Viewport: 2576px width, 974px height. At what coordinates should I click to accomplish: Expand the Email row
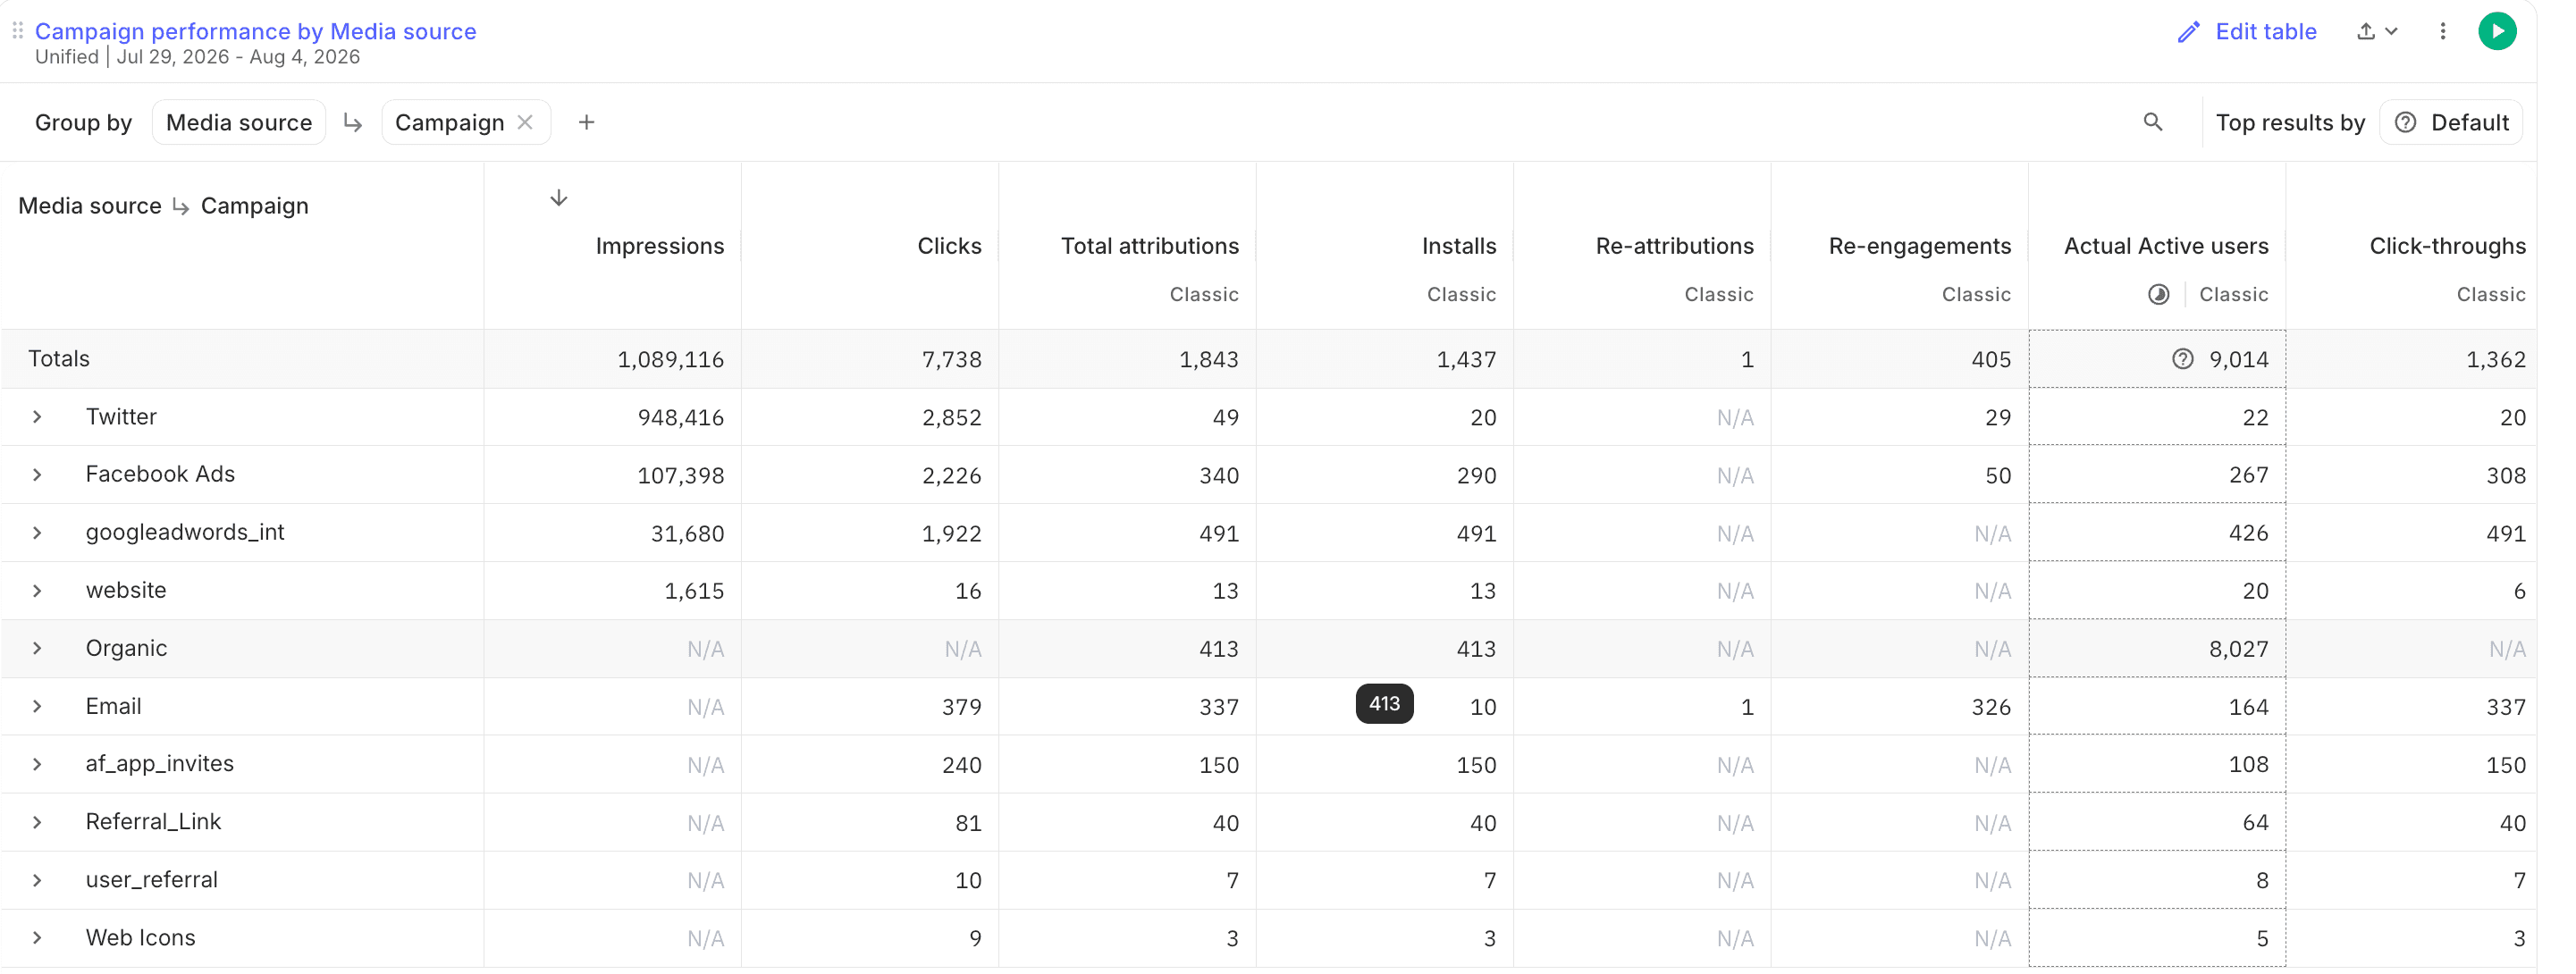(37, 706)
